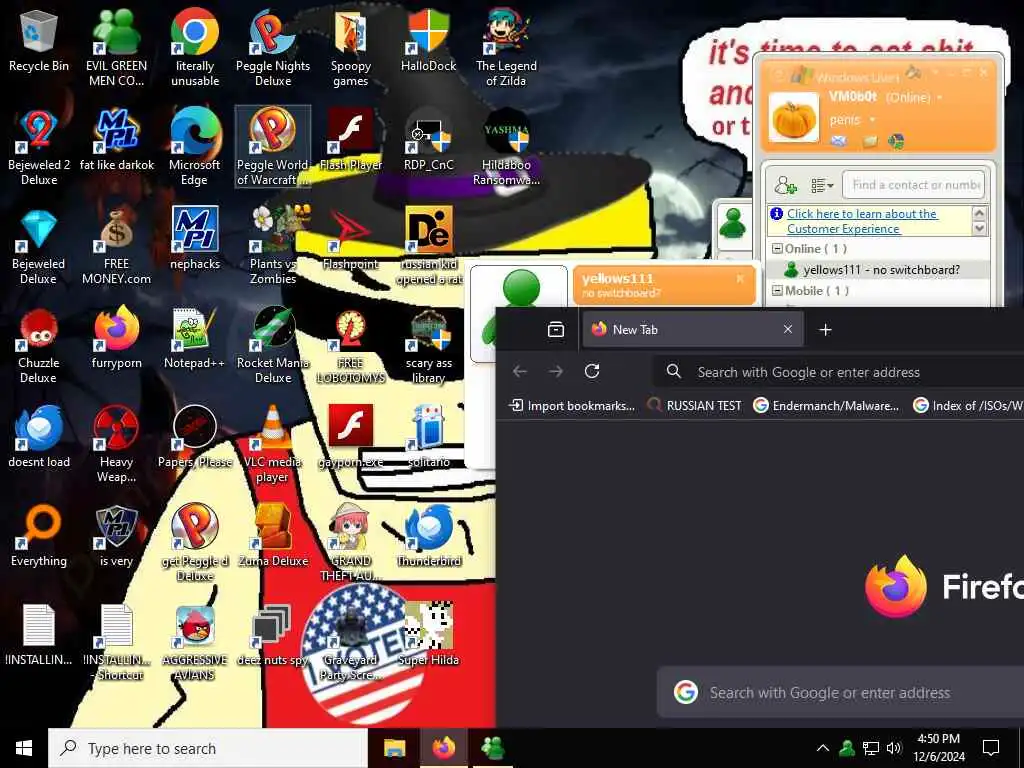Viewport: 1024px width, 768px height.
Task: Open the Endermanch/Malware bookmark
Action: point(825,406)
